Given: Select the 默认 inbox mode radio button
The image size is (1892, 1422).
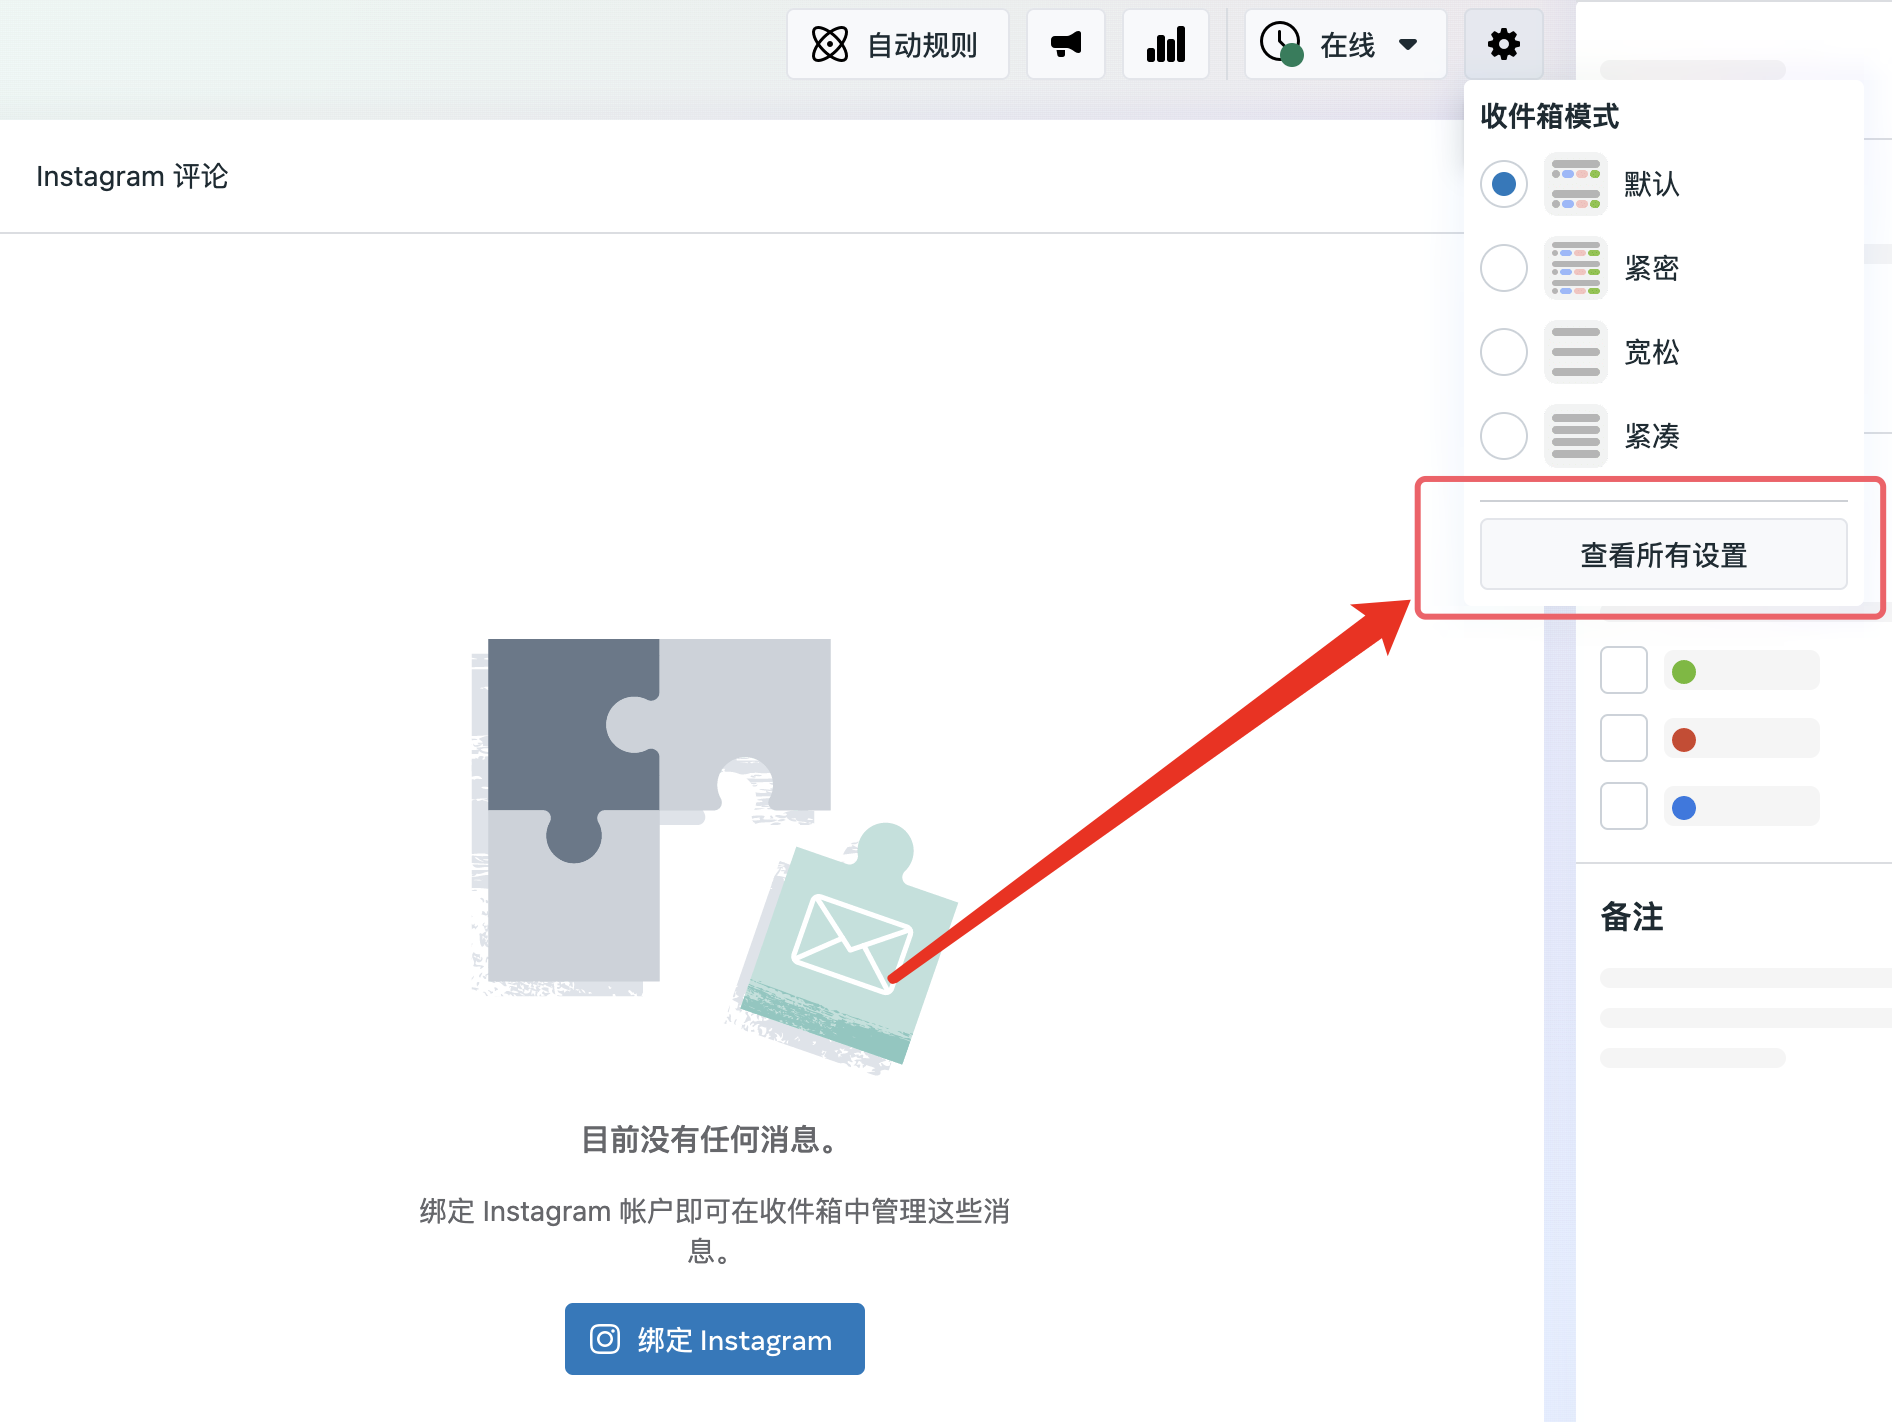Looking at the screenshot, I should point(1504,184).
